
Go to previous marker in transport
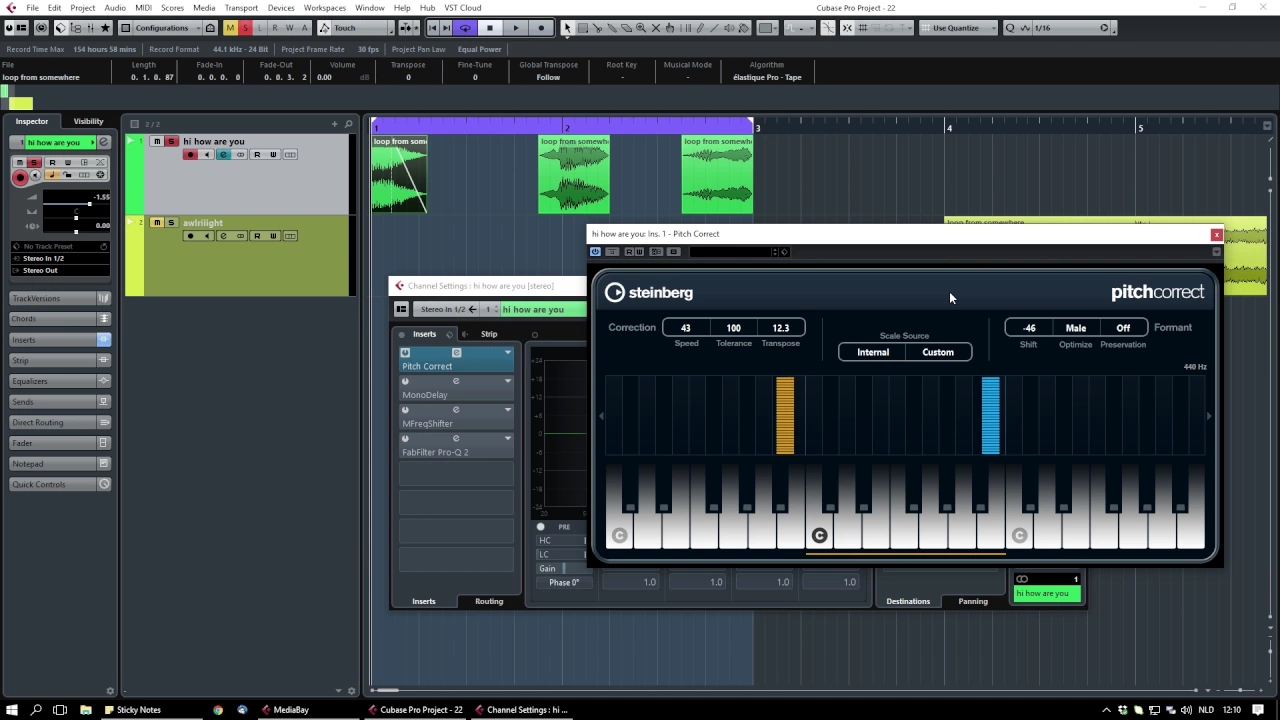(x=433, y=28)
